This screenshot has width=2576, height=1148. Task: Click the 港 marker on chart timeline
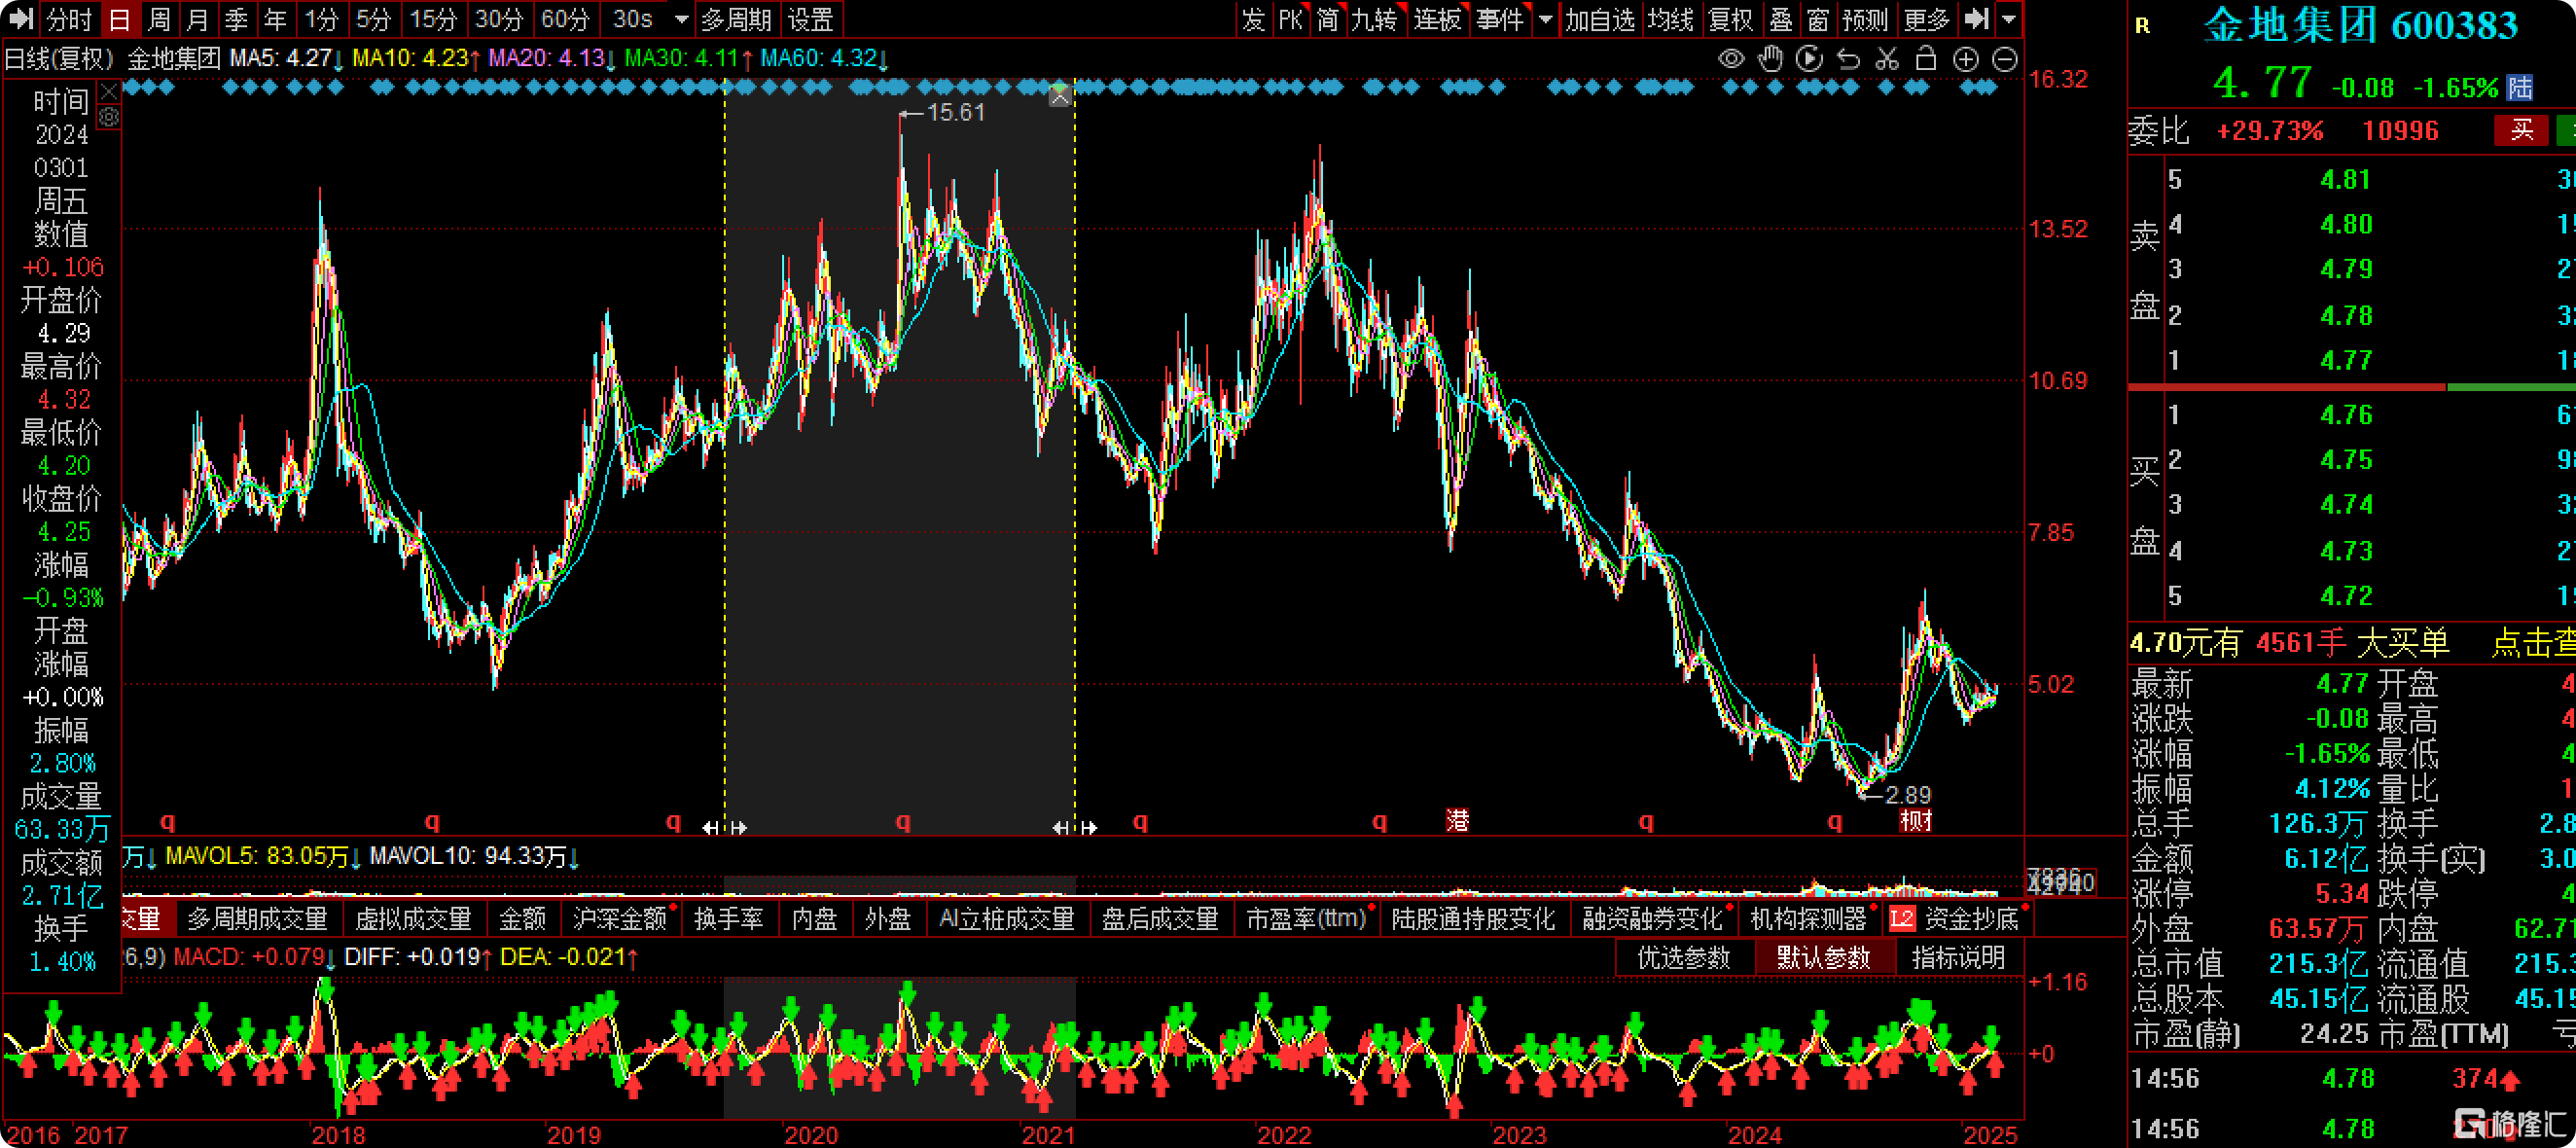click(1457, 821)
